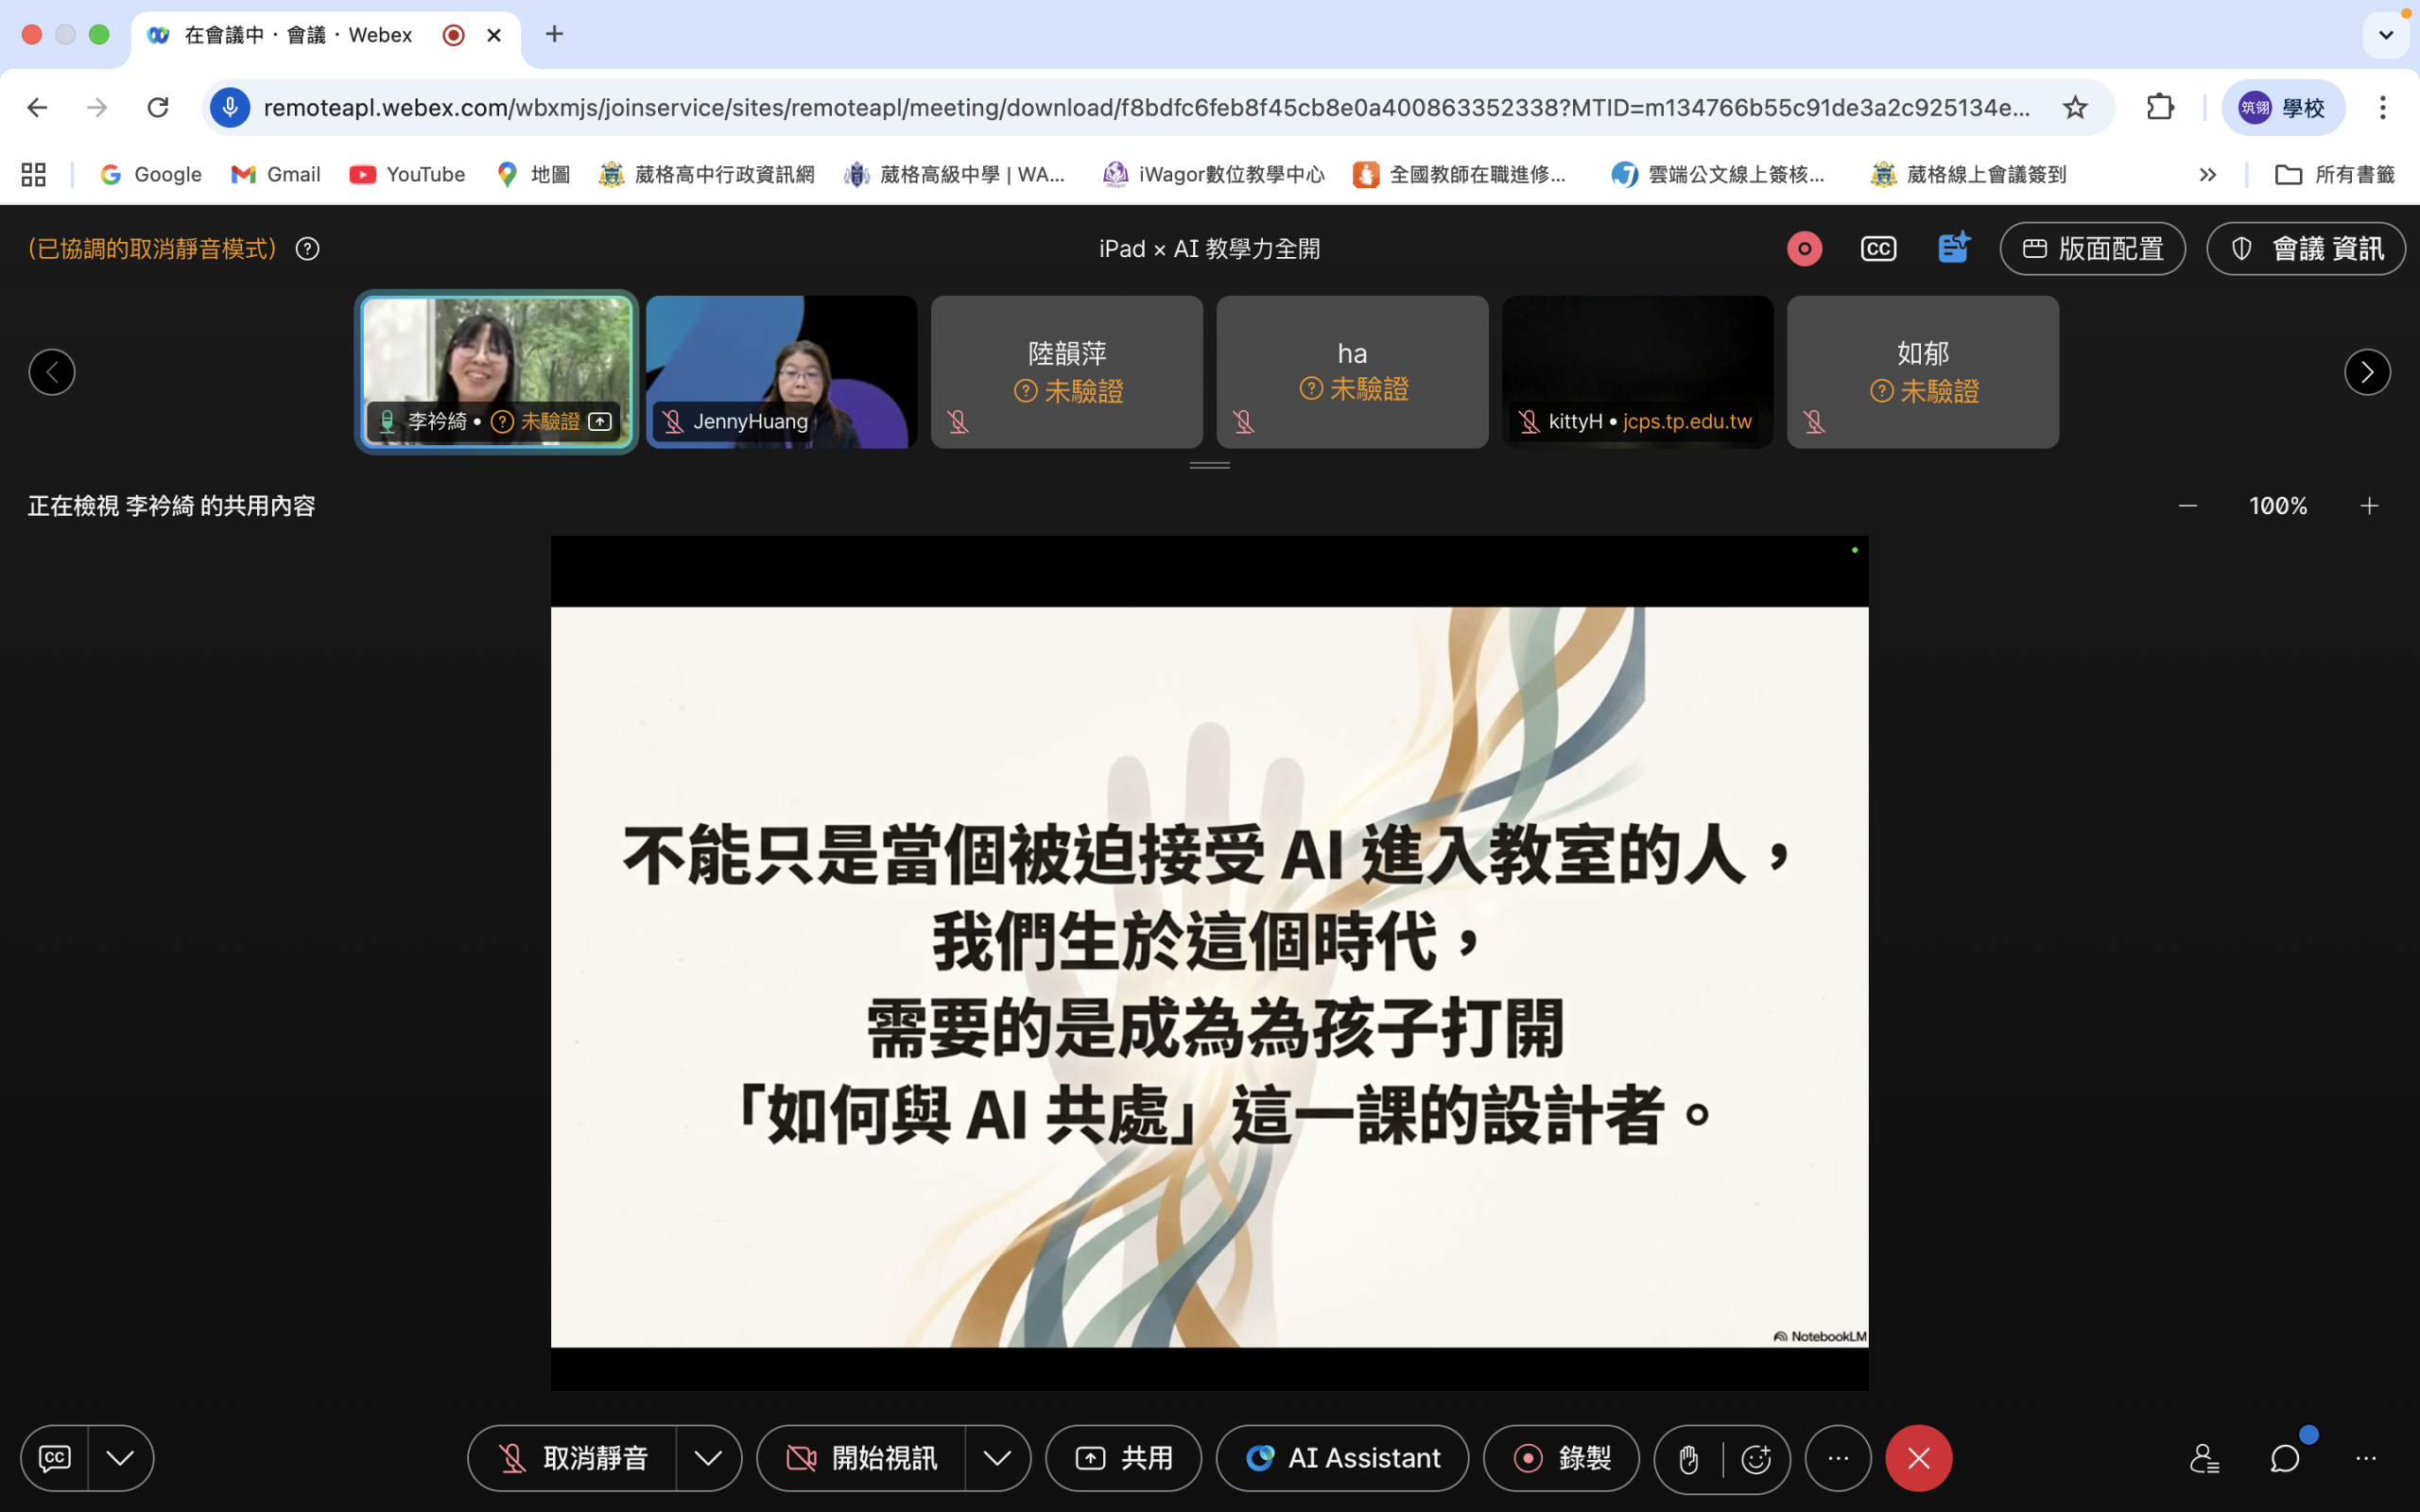The image size is (2420, 1512).
Task: Open the emoji reactions icon
Action: coord(1756,1459)
